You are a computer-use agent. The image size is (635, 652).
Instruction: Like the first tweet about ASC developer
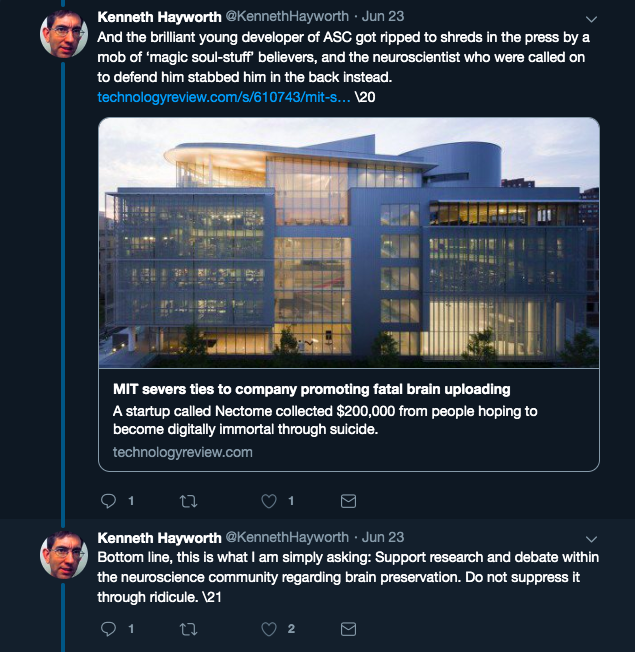269,501
